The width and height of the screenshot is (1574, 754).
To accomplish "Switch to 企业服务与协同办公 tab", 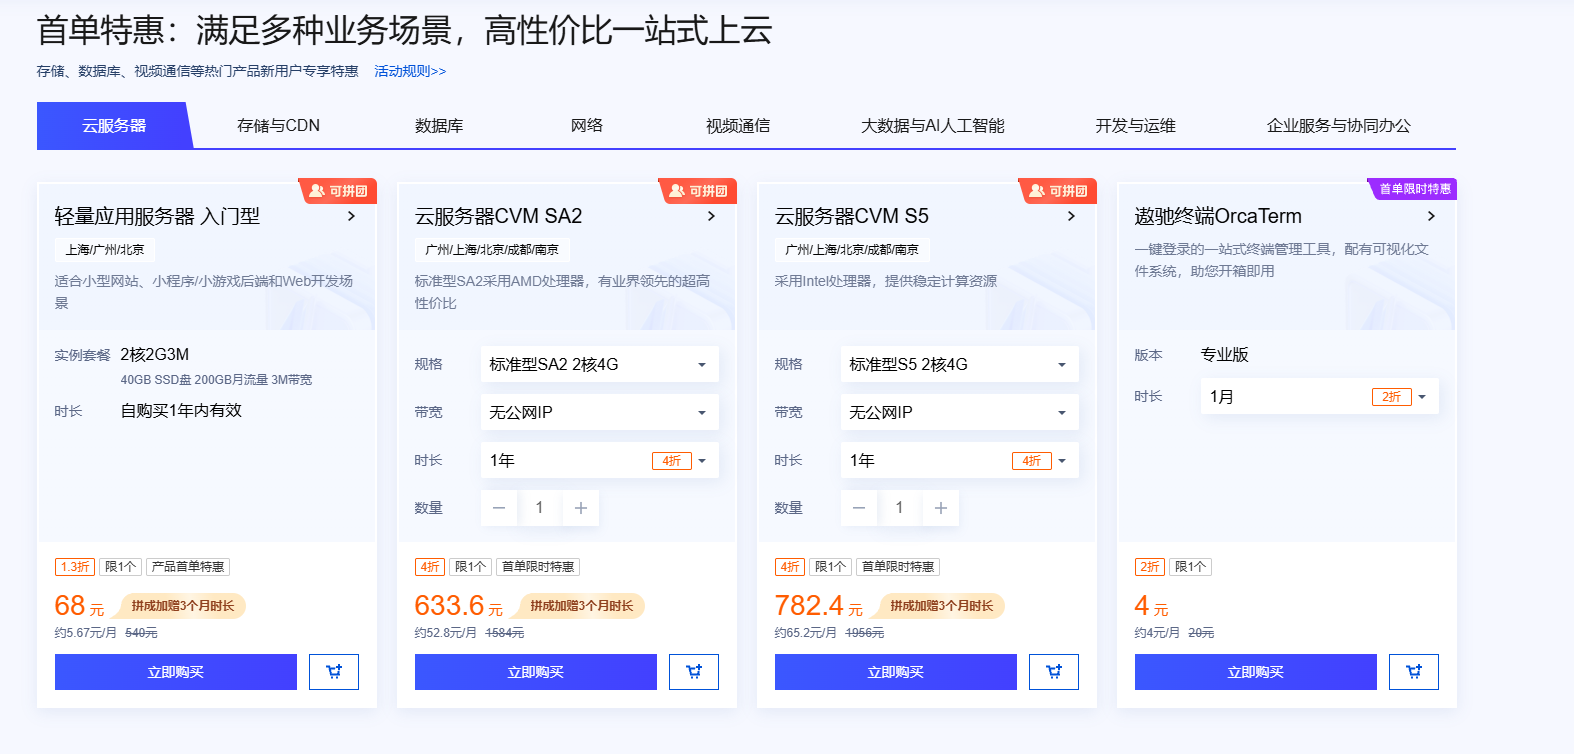I will pos(1338,125).
